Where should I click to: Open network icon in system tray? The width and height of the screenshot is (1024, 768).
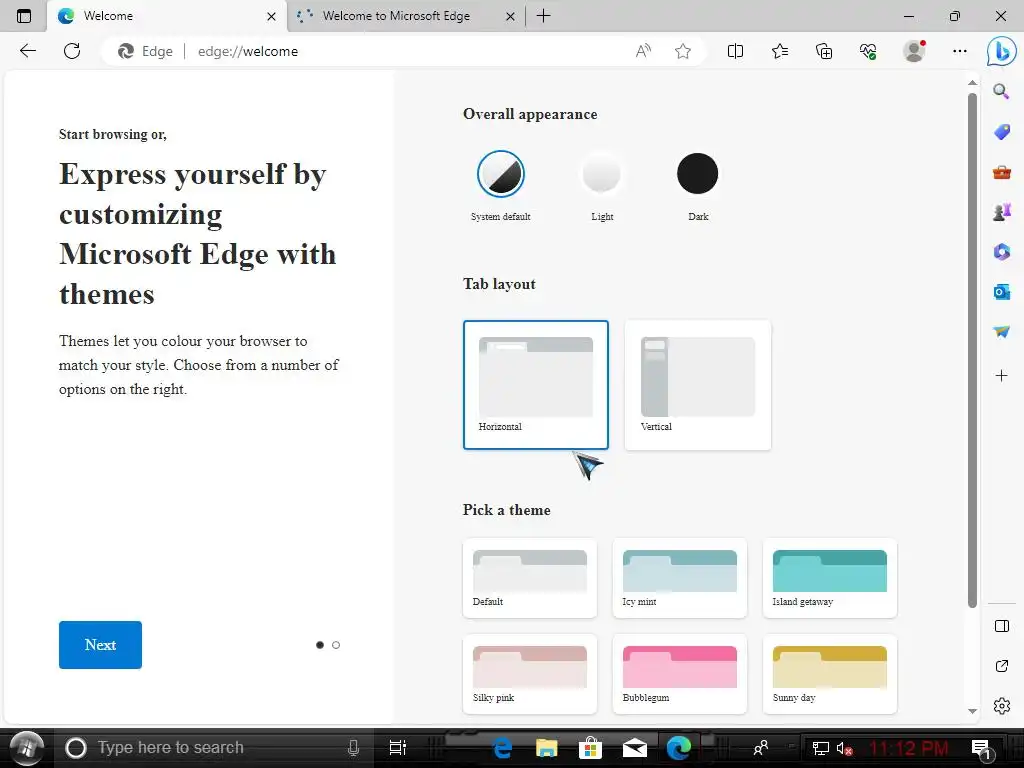point(820,748)
